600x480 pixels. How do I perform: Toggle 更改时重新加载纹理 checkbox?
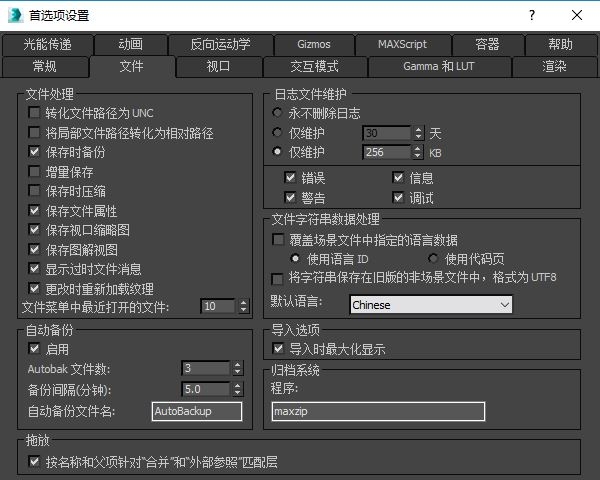point(34,288)
